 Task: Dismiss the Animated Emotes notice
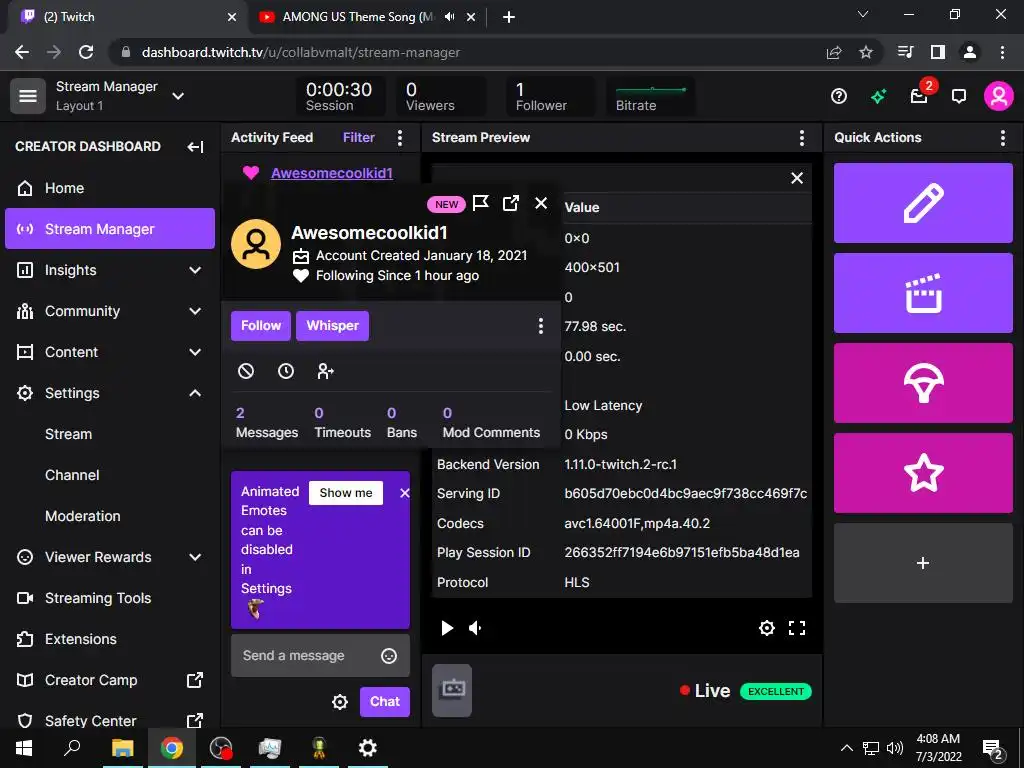point(404,493)
